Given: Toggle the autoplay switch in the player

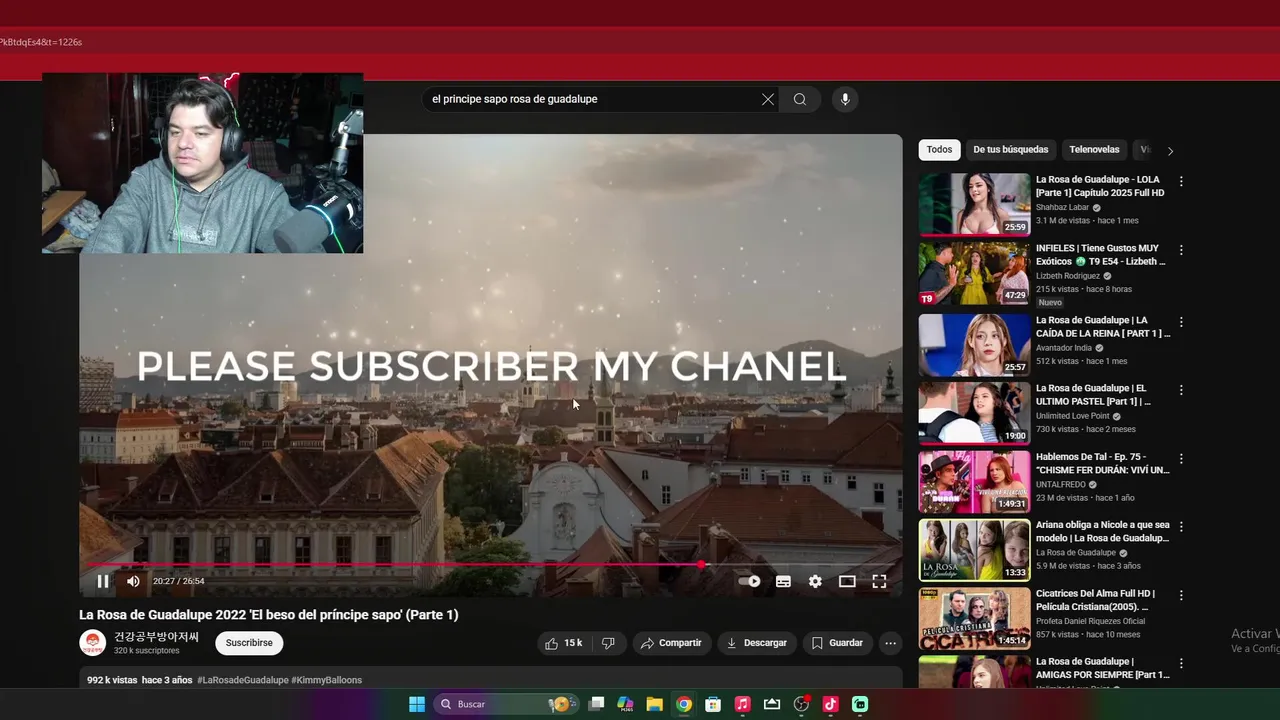Looking at the screenshot, I should click(x=750, y=581).
